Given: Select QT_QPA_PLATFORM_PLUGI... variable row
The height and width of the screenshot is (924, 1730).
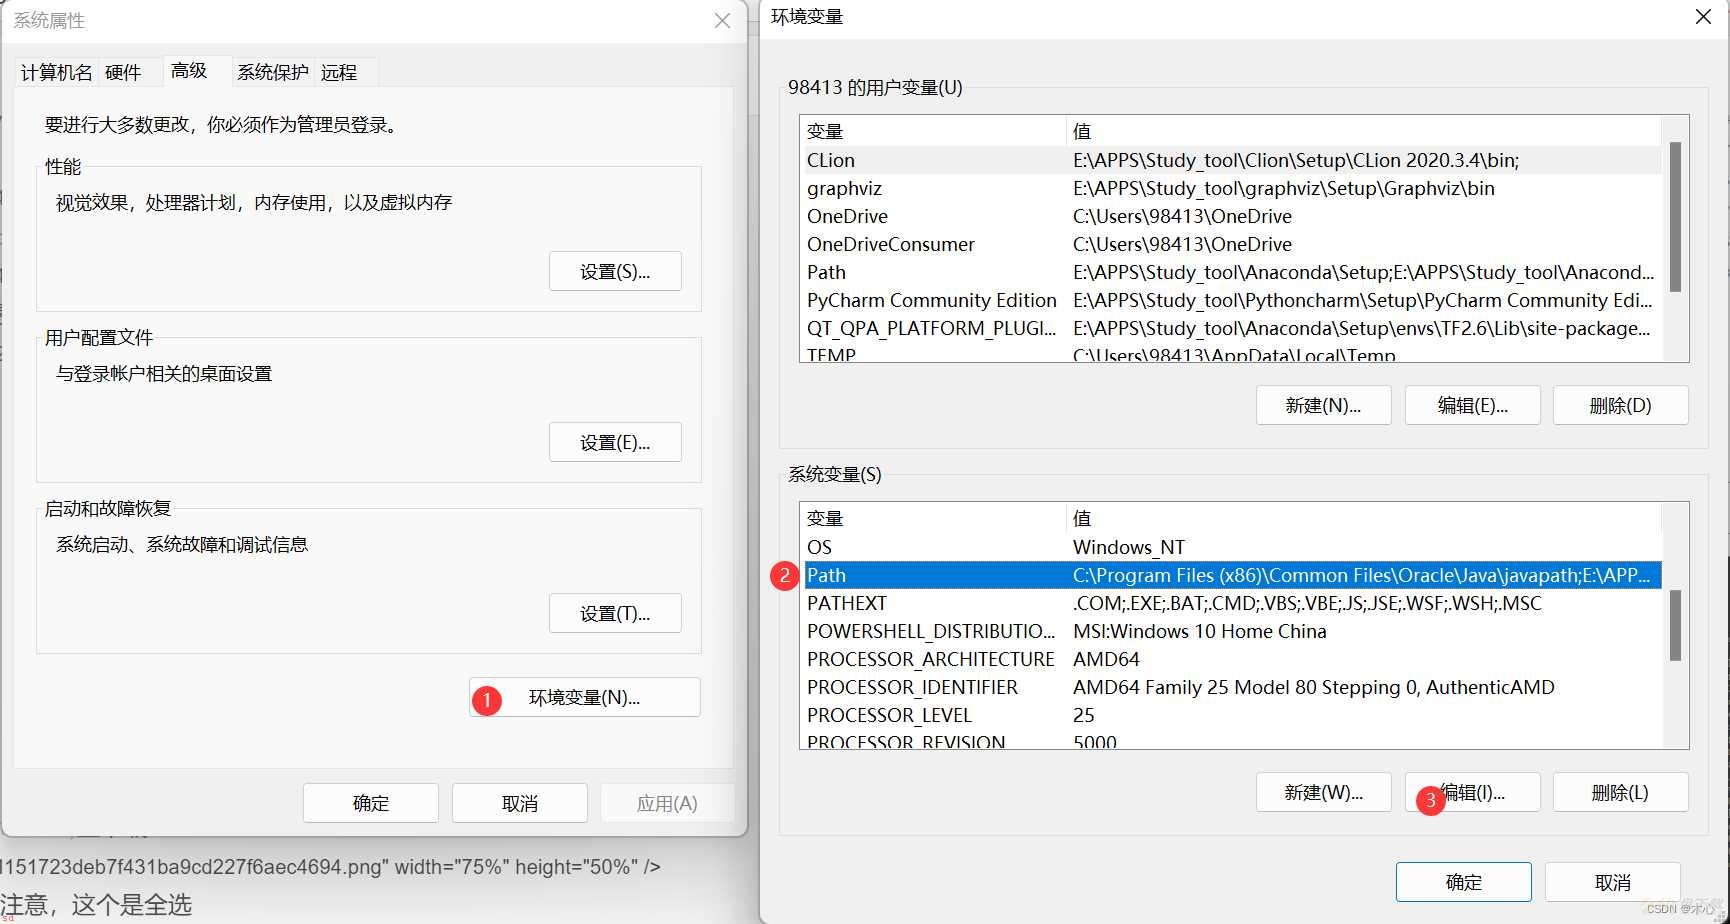Looking at the screenshot, I should (x=1232, y=328).
